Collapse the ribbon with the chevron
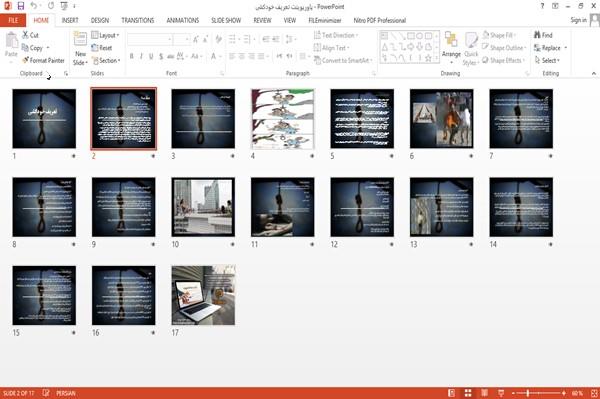Image resolution: width=600 pixels, height=399 pixels. pos(593,73)
